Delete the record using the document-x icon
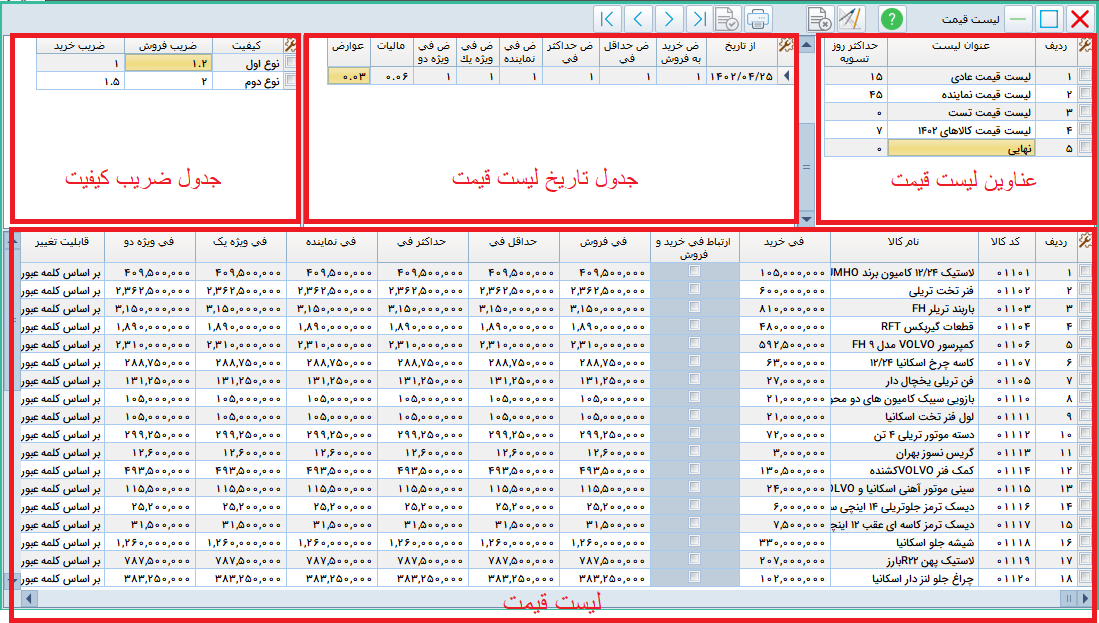1099x623 pixels. point(820,16)
